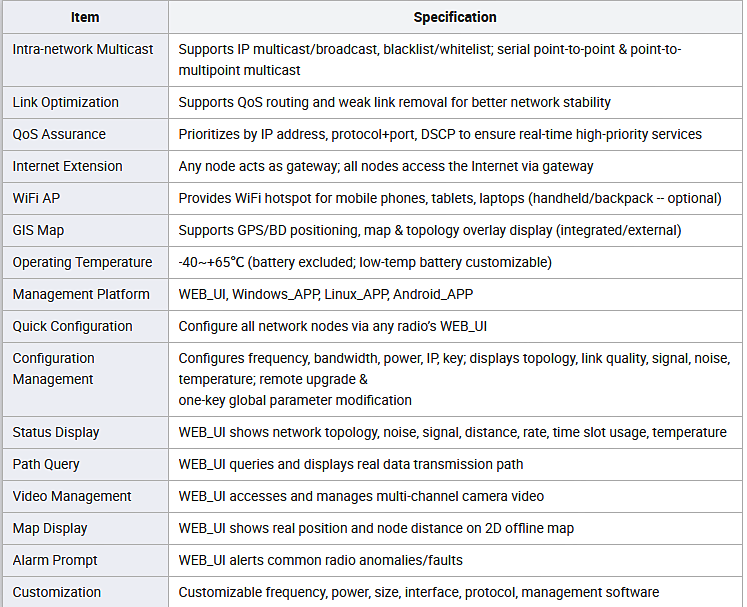The width and height of the screenshot is (747, 607).
Task: Select the Management Platform row label
Action: click(81, 294)
